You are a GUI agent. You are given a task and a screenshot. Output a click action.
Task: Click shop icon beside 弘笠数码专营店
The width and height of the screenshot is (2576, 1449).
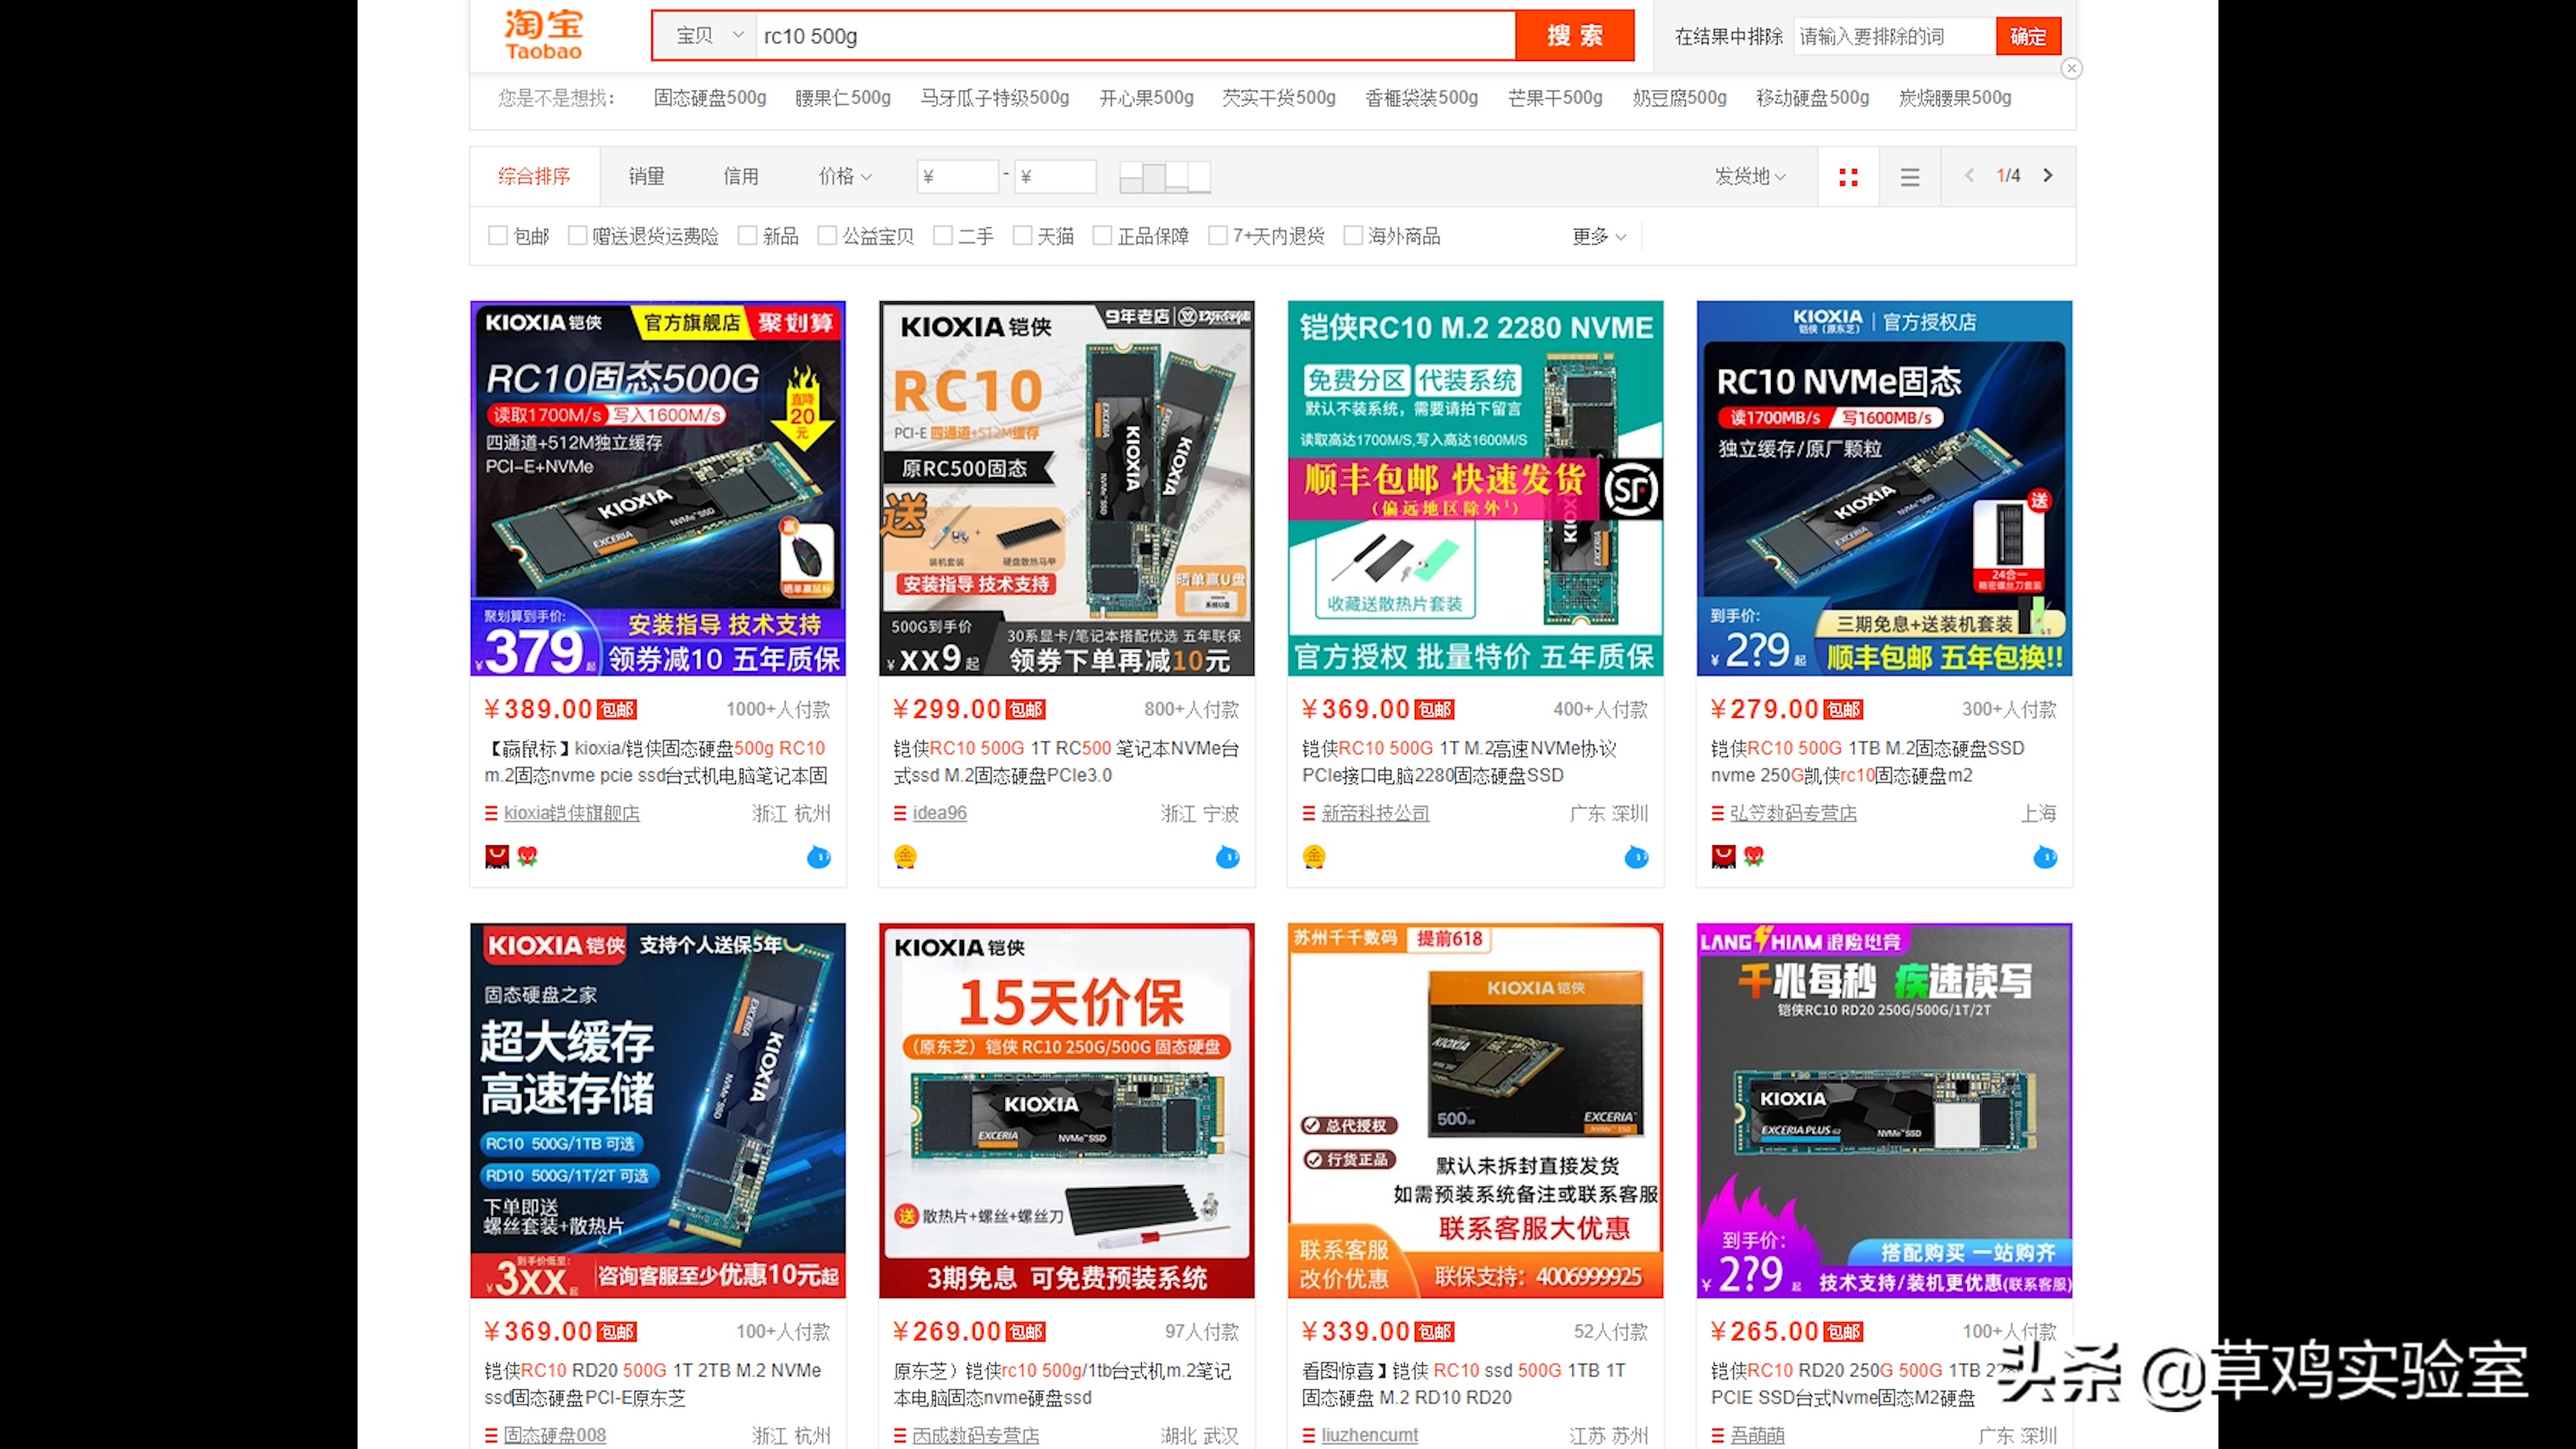(1718, 814)
